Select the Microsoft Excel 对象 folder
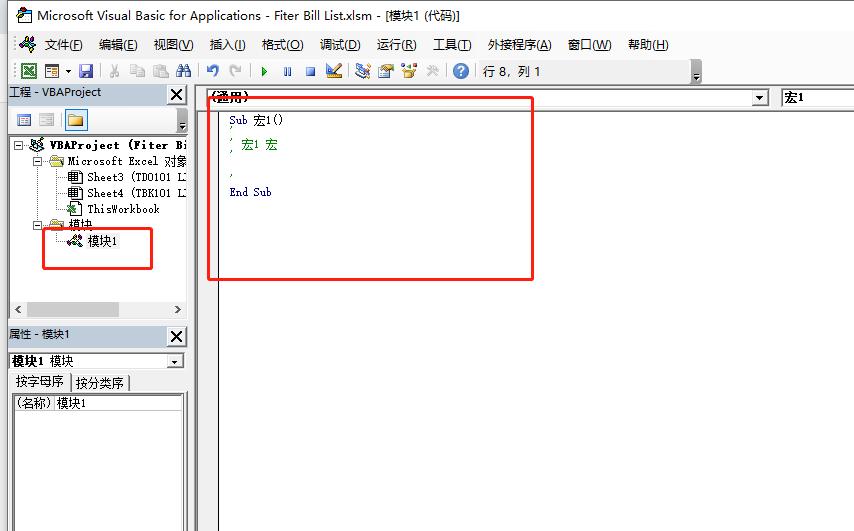Image resolution: width=854 pixels, height=531 pixels. point(126,161)
